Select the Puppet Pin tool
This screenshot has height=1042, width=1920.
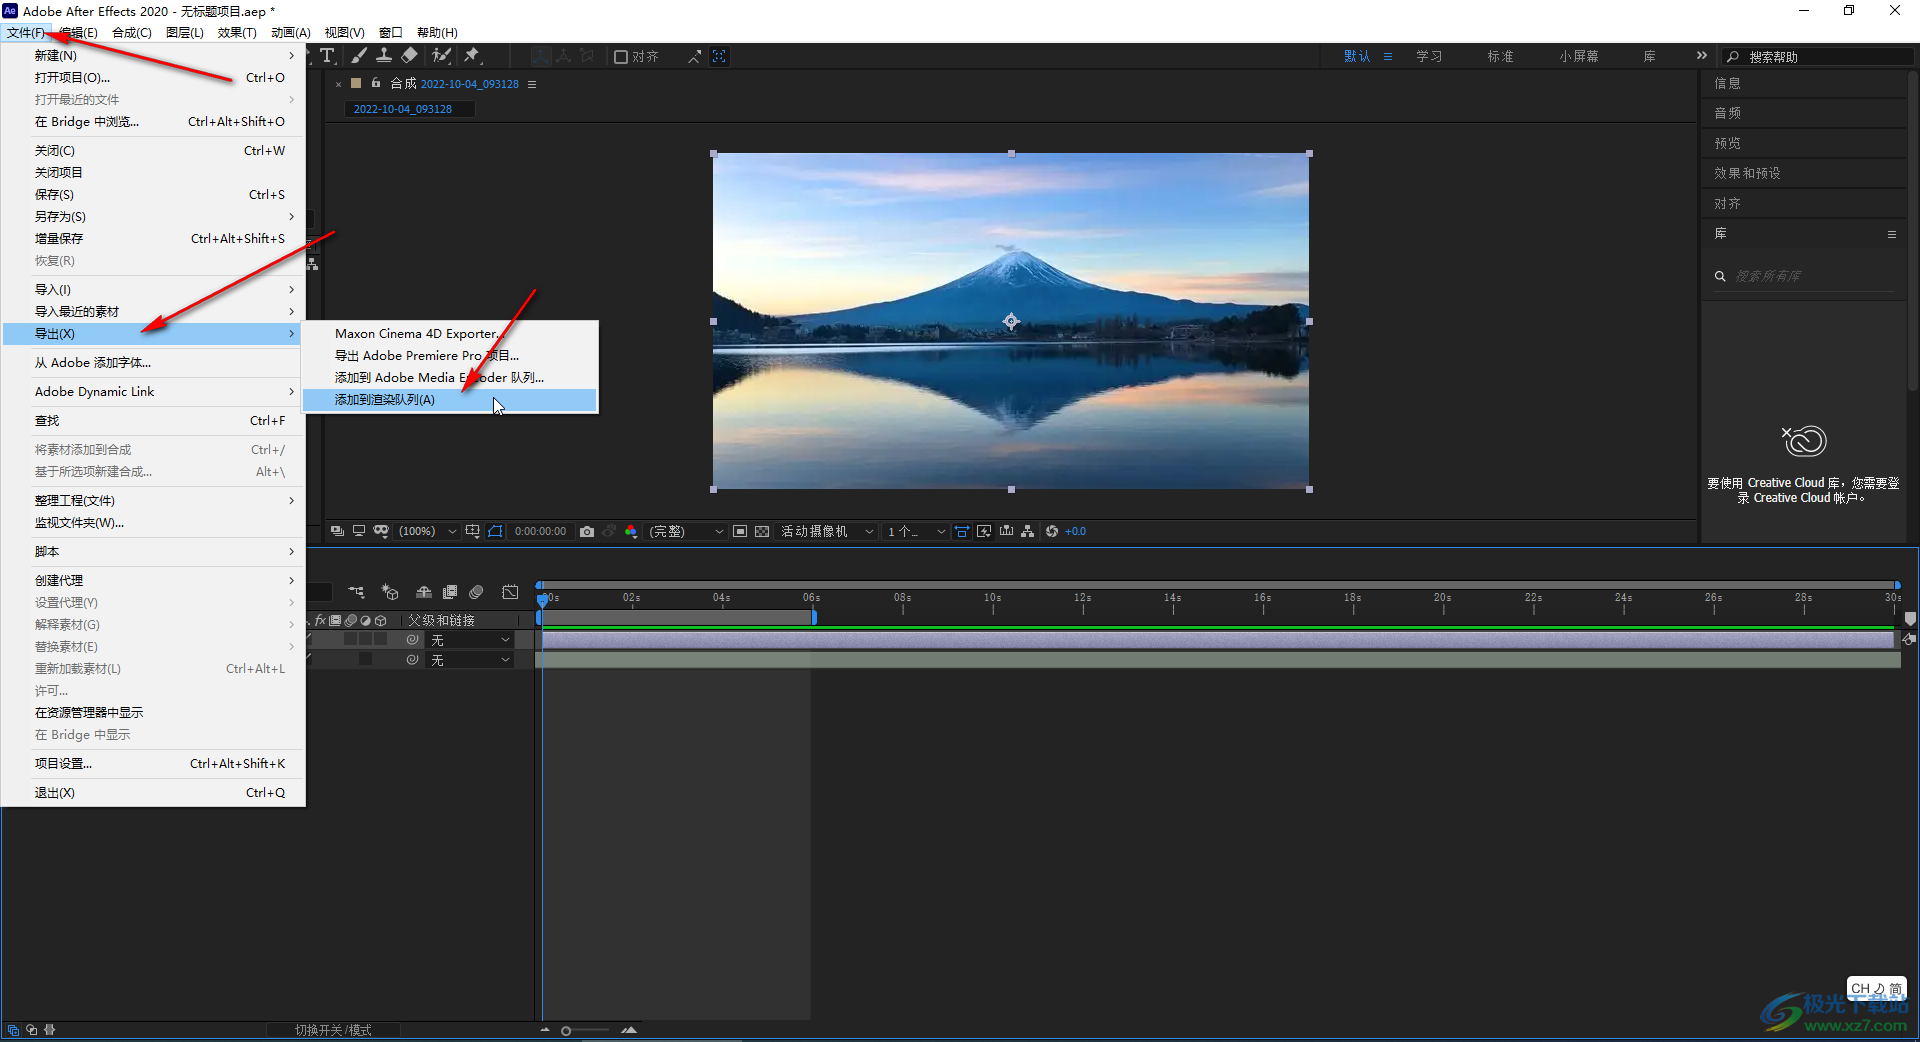coord(472,56)
